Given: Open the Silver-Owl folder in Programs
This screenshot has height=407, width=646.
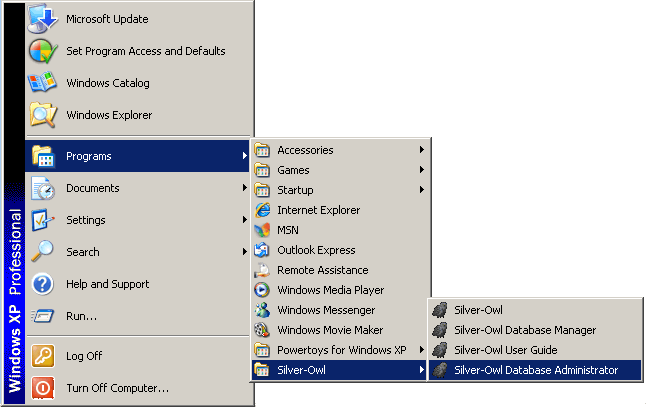Looking at the screenshot, I should click(x=339, y=370).
